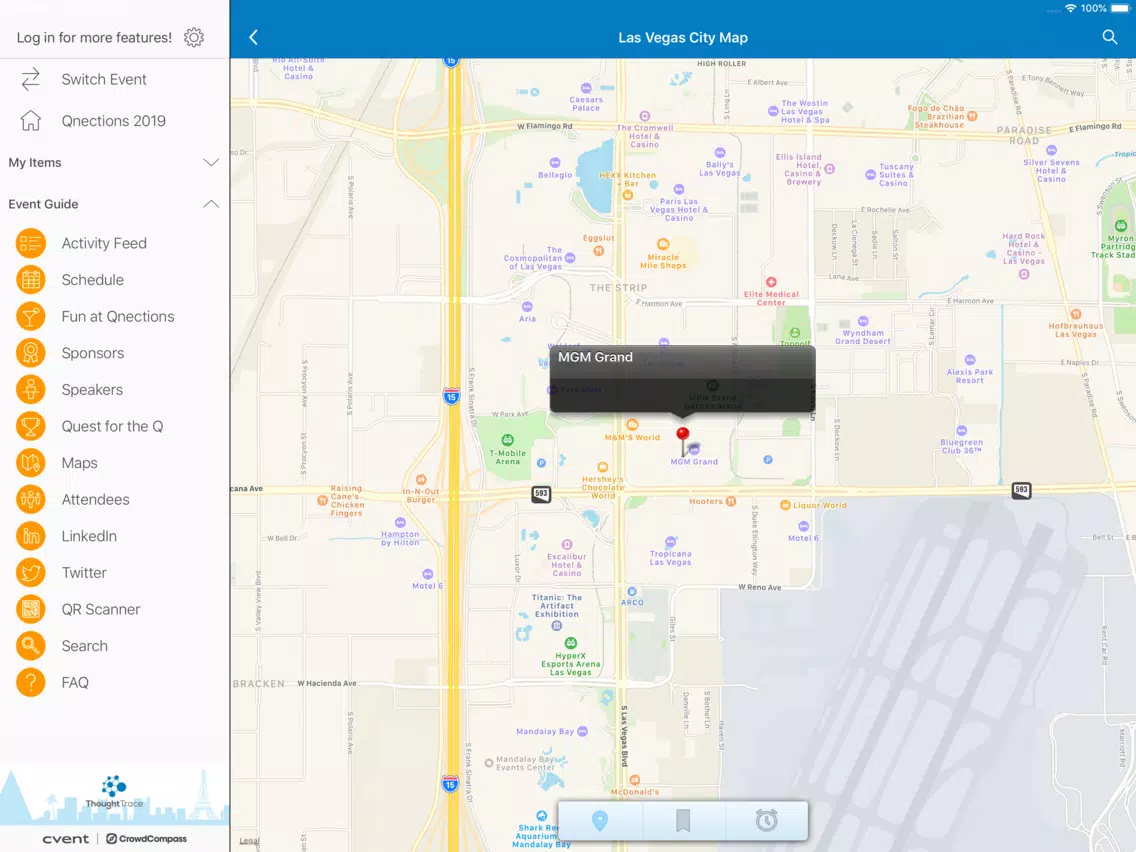Choose FAQ from the Event Guide
This screenshot has height=852, width=1136.
tap(114, 682)
